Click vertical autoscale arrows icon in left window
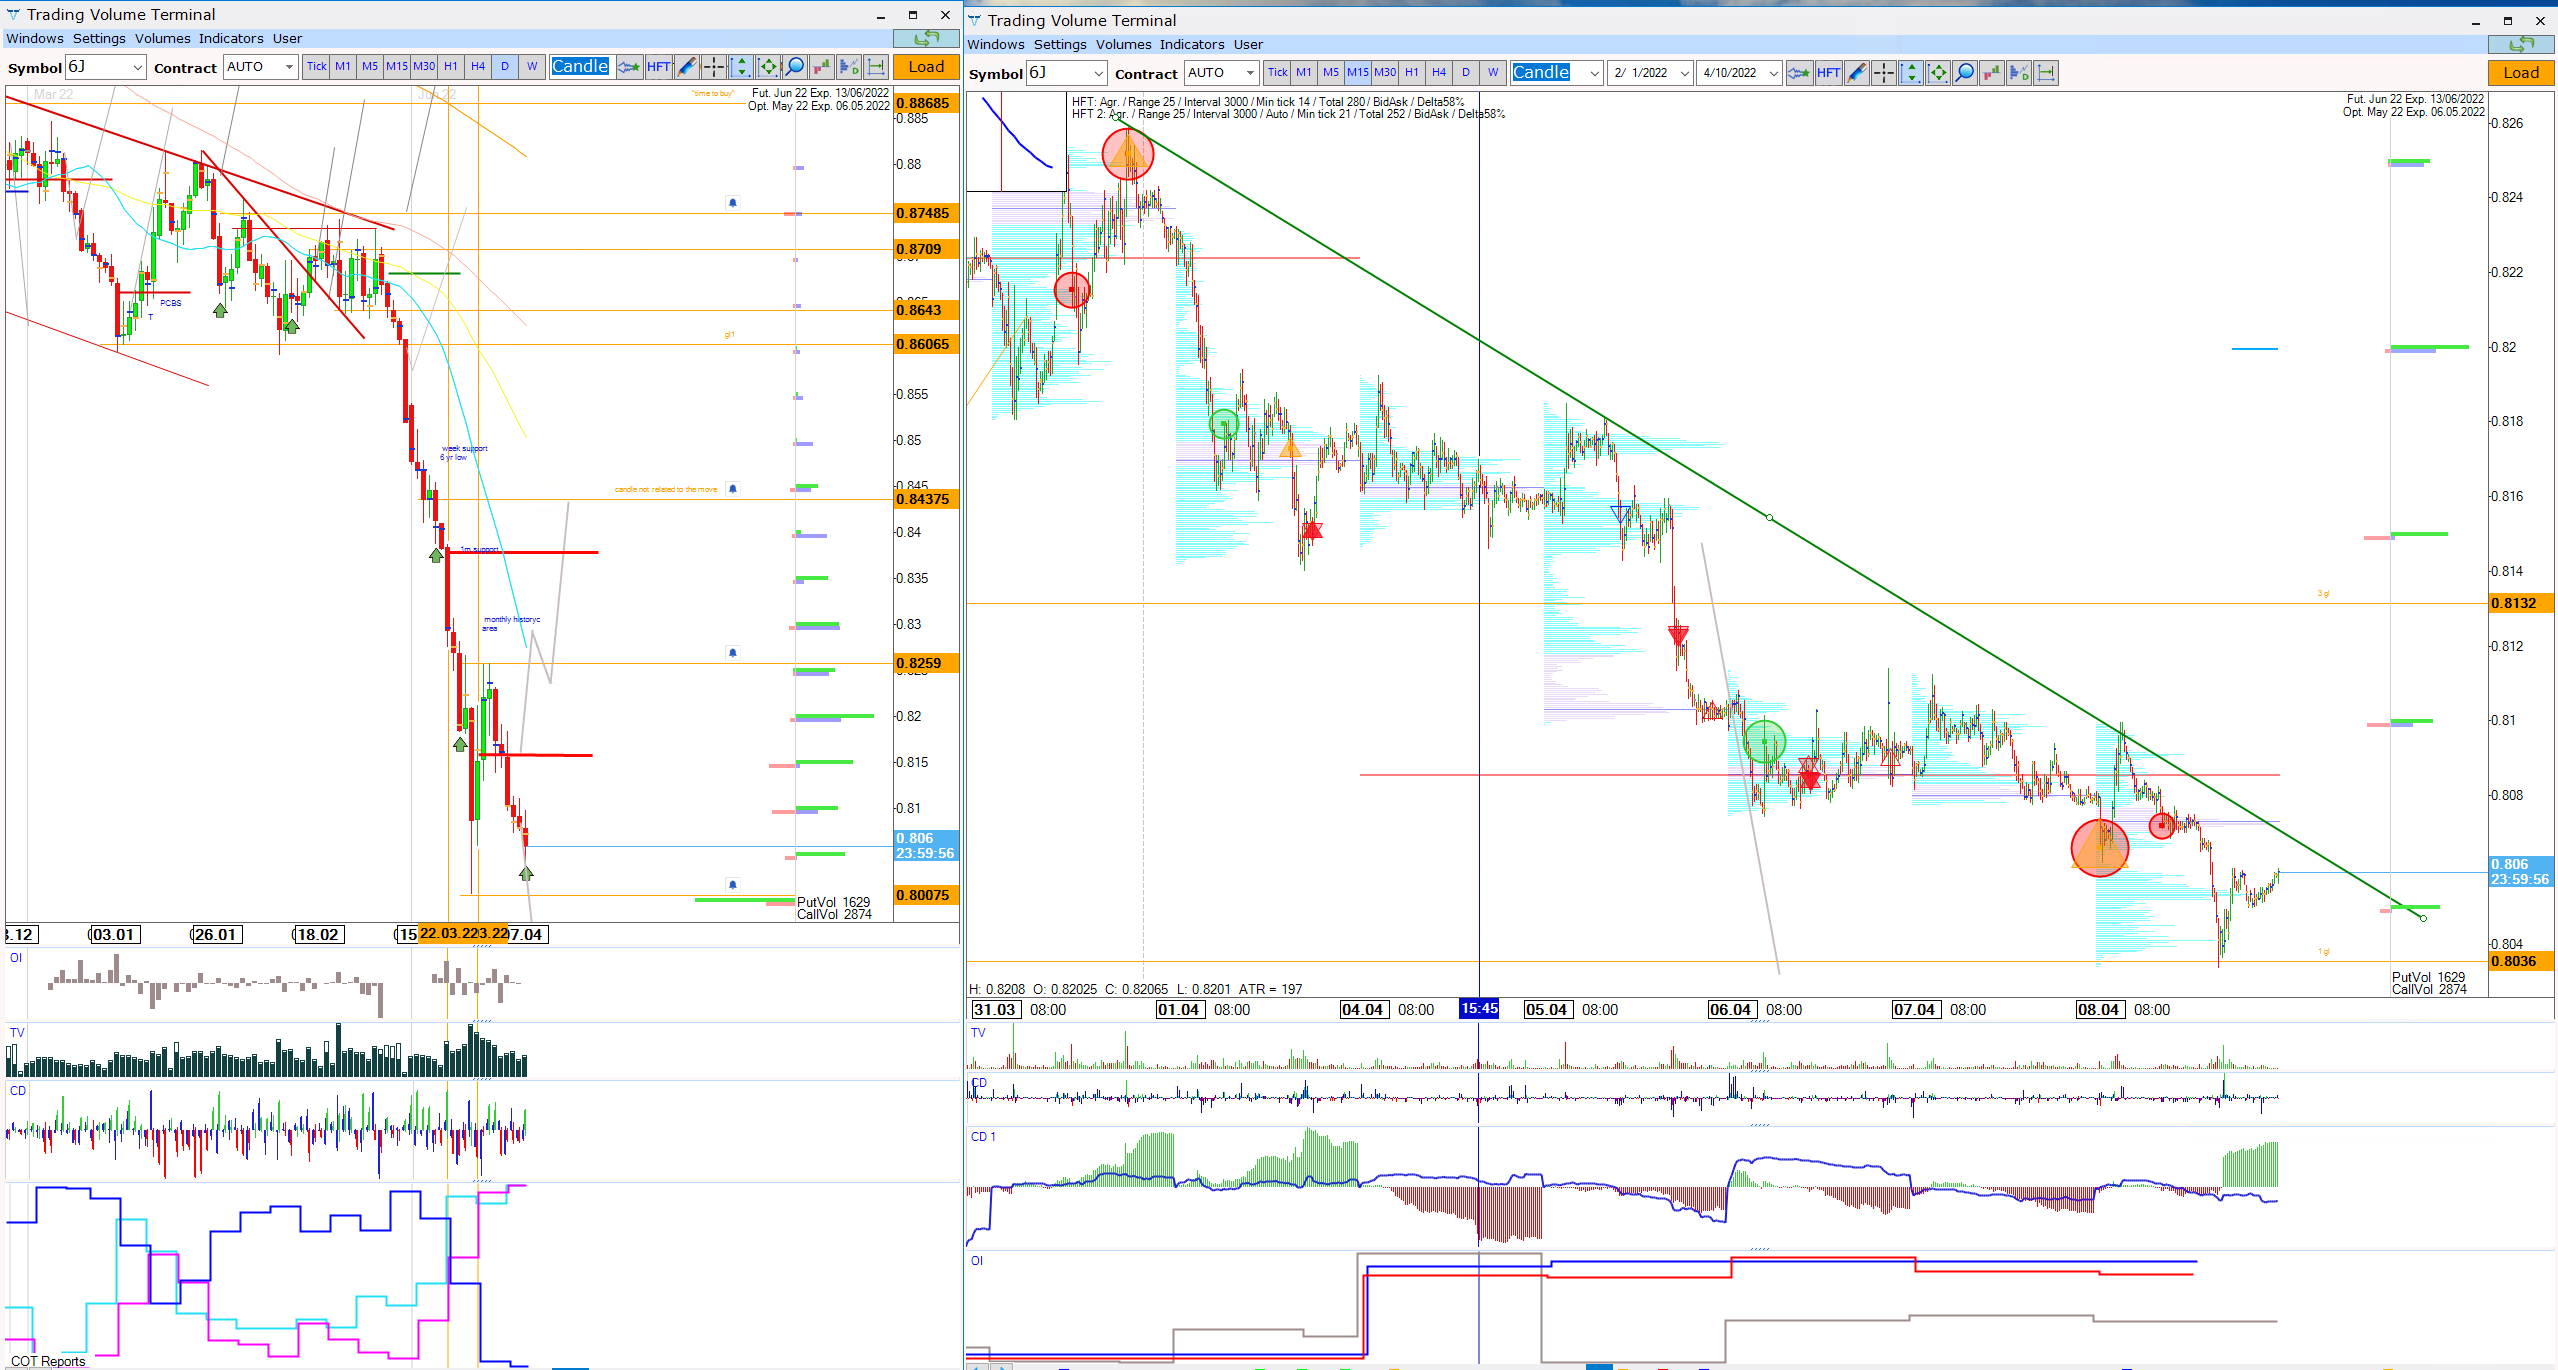 pyautogui.click(x=741, y=67)
